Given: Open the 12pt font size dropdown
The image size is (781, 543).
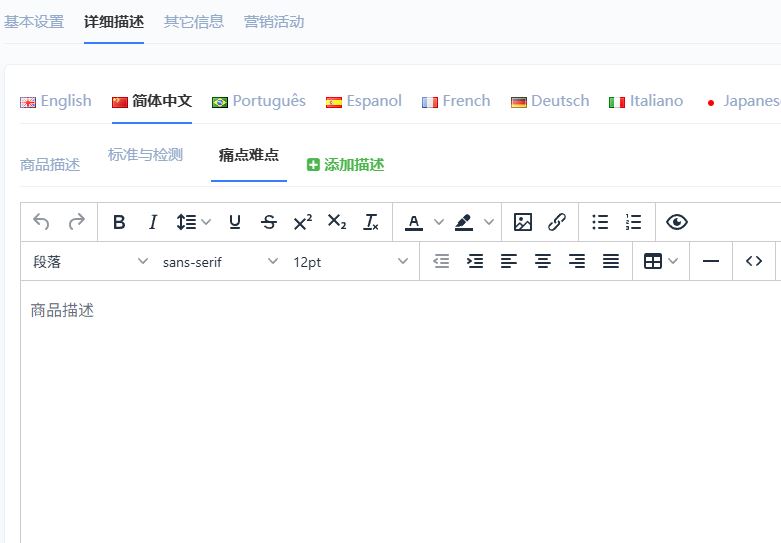Looking at the screenshot, I should pos(350,262).
